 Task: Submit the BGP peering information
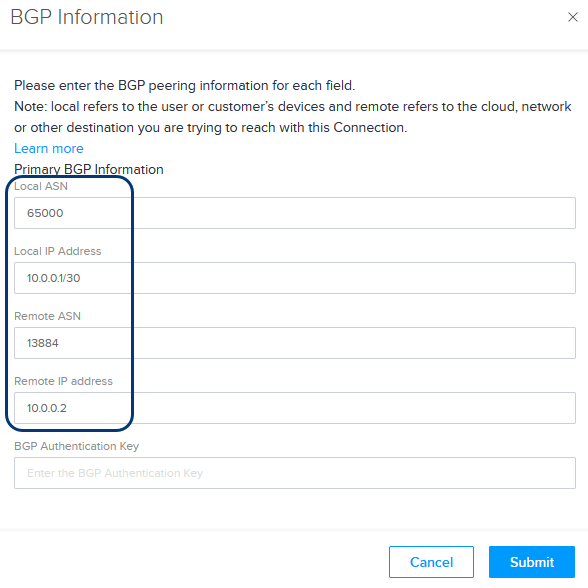tap(532, 562)
